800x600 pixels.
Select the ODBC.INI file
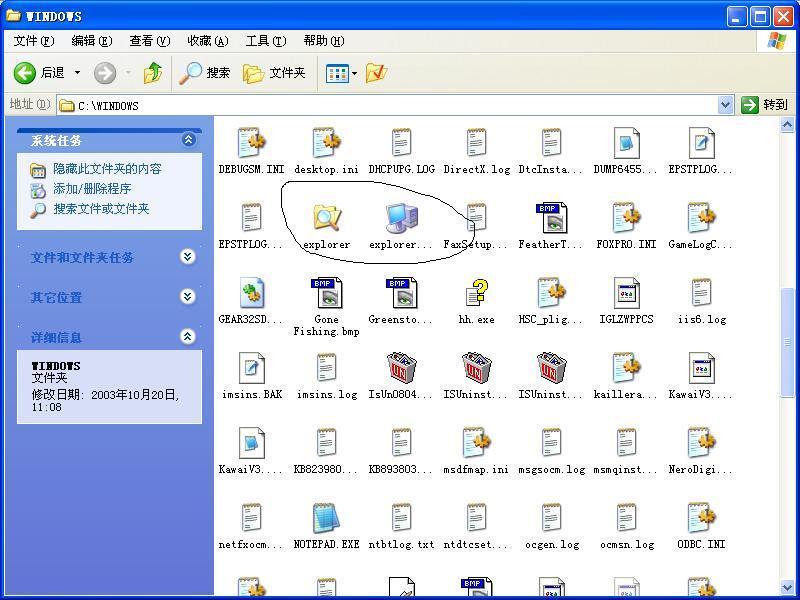pos(702,526)
